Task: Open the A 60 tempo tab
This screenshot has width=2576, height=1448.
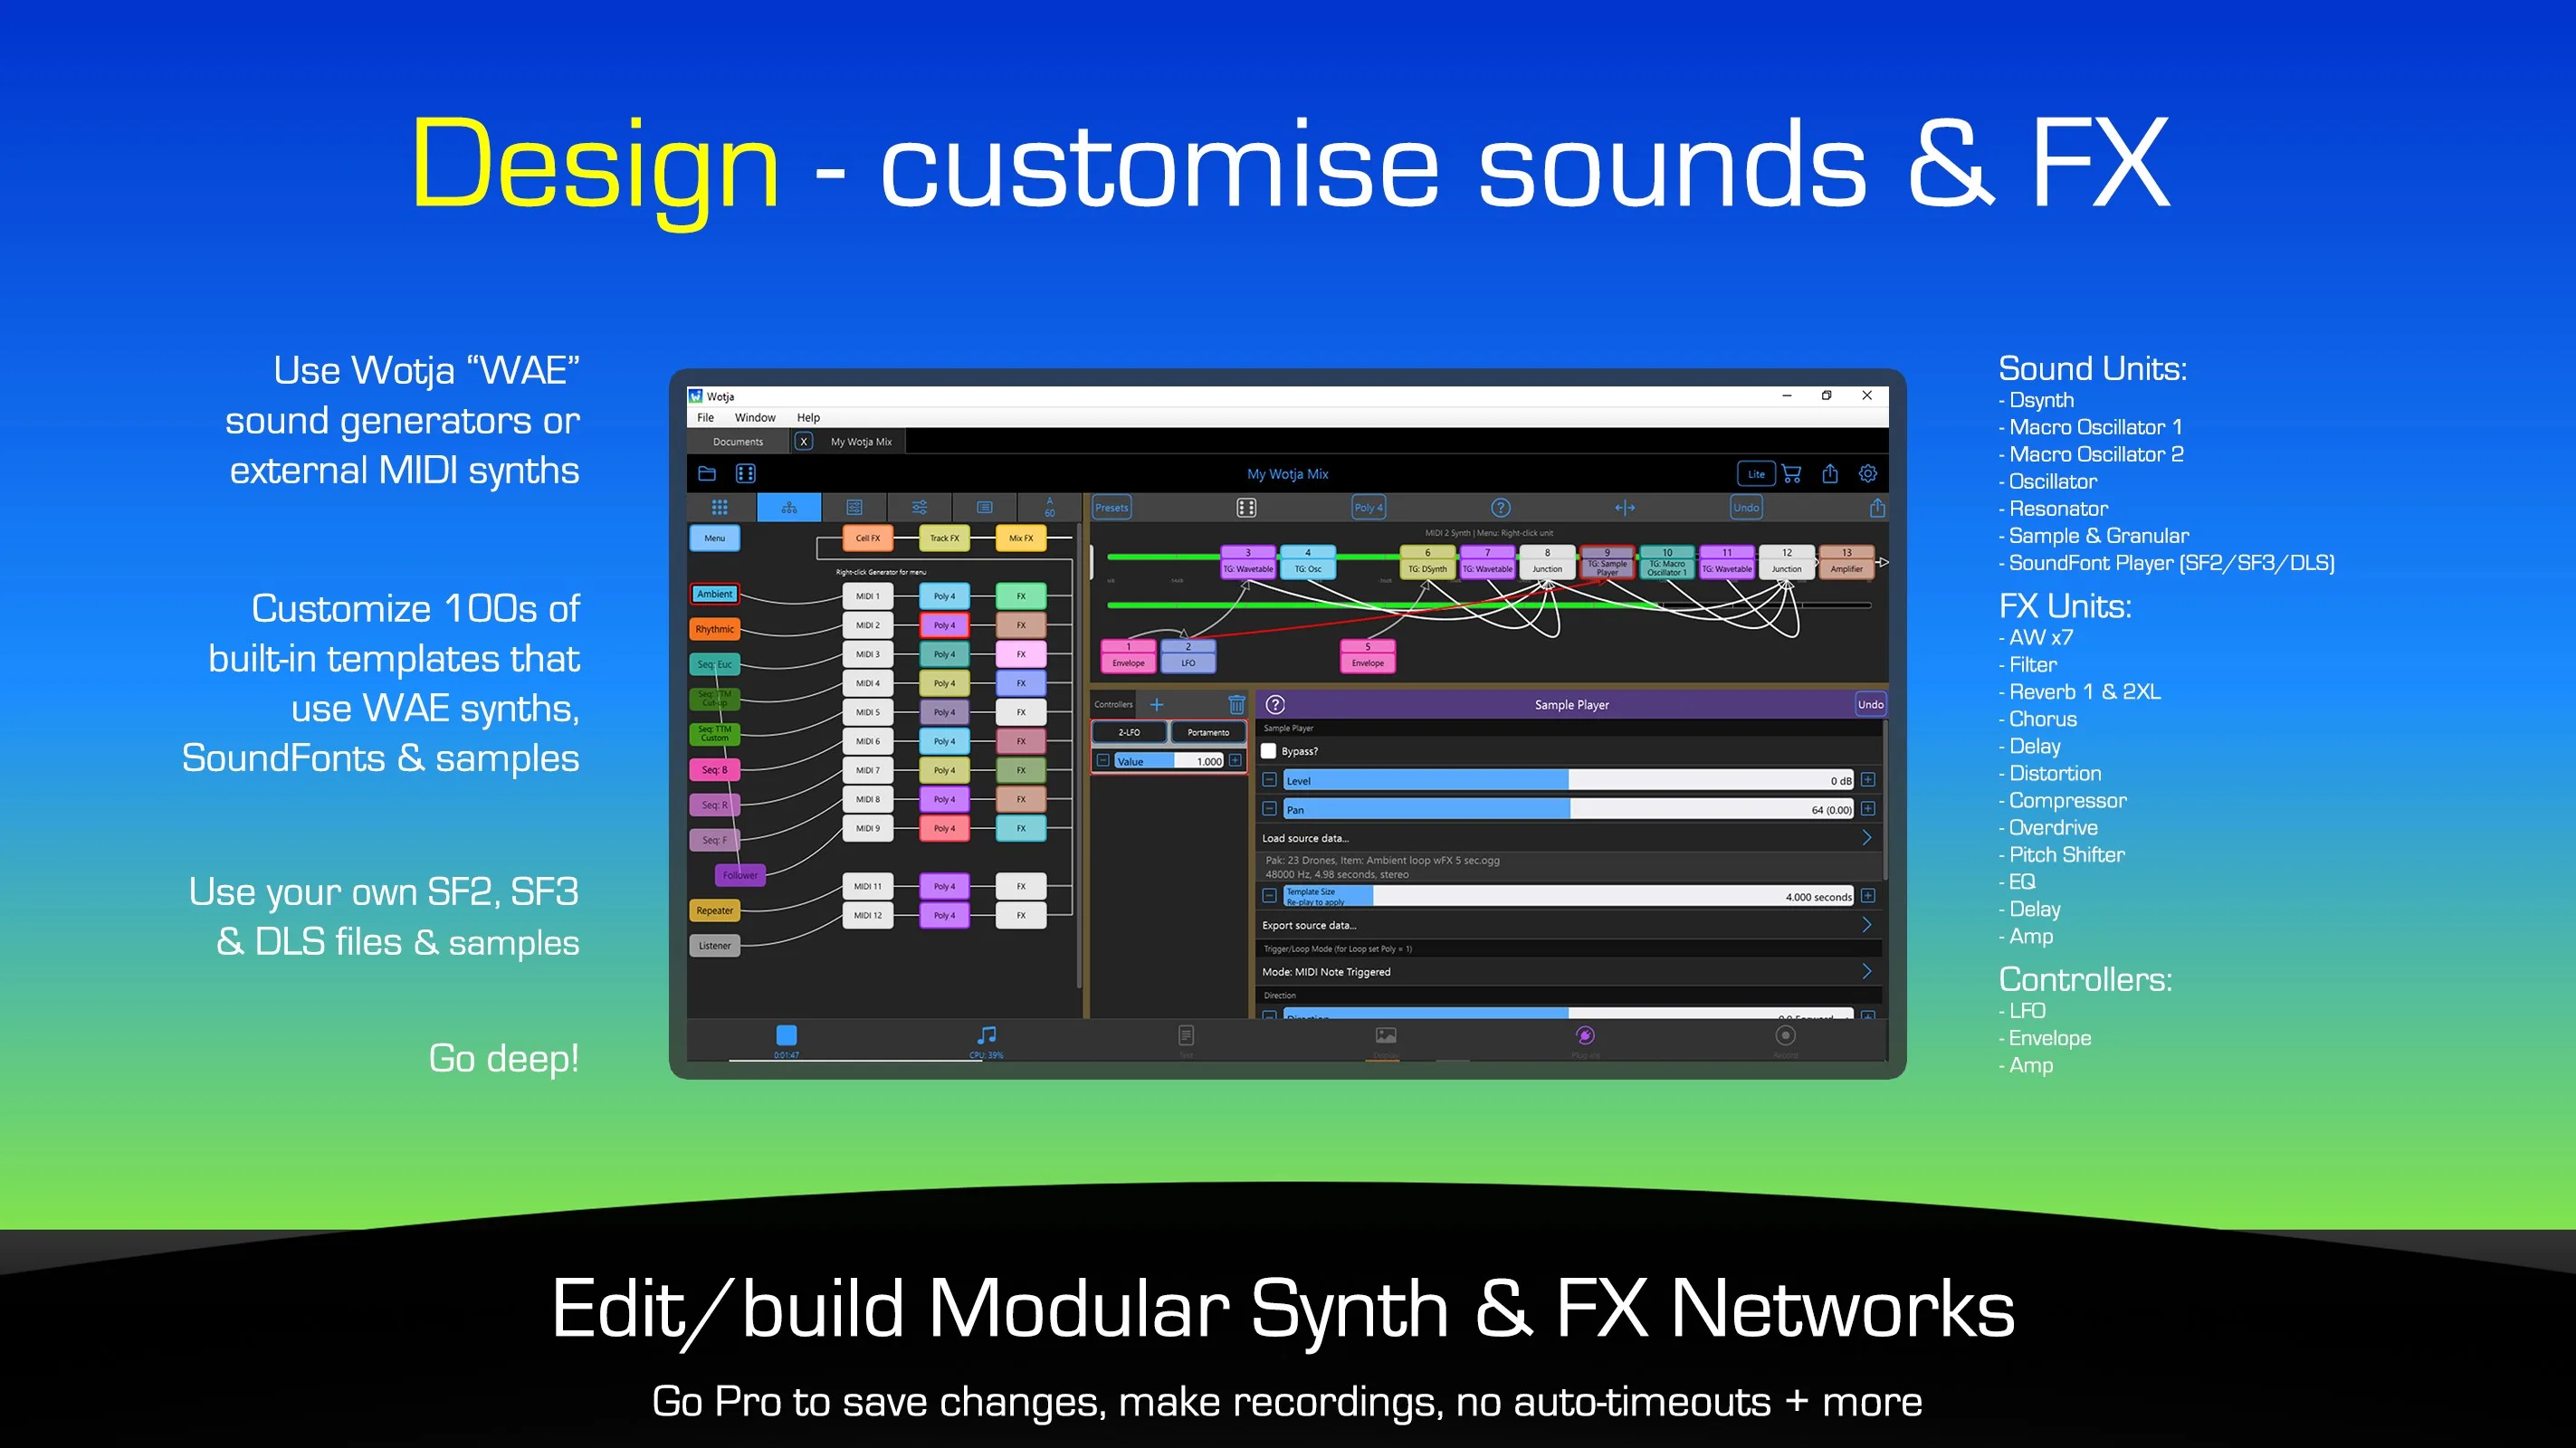Action: coord(1049,507)
